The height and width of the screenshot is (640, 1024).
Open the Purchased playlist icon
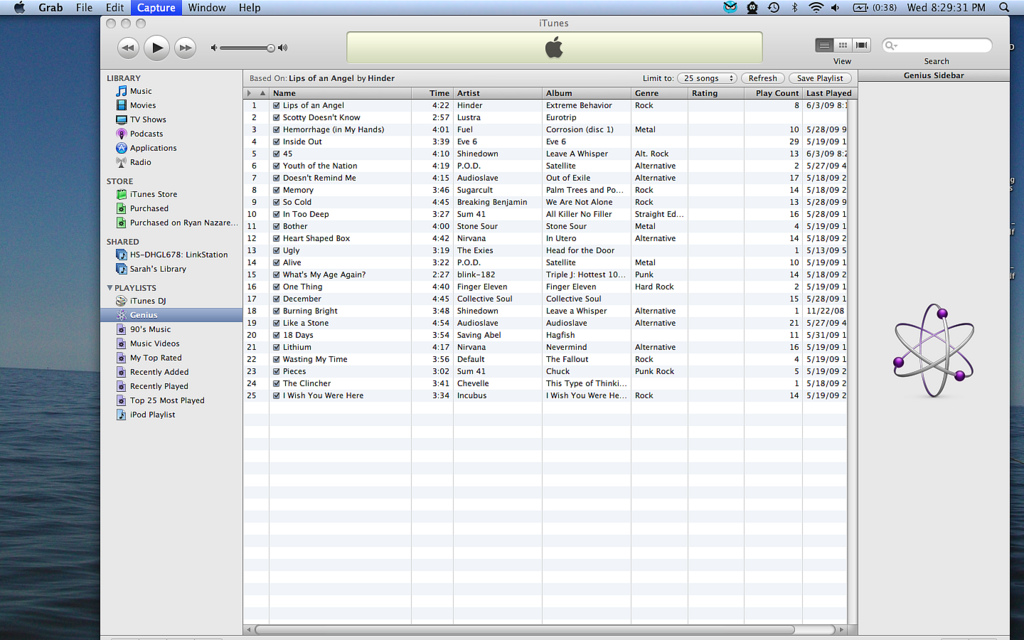click(121, 208)
